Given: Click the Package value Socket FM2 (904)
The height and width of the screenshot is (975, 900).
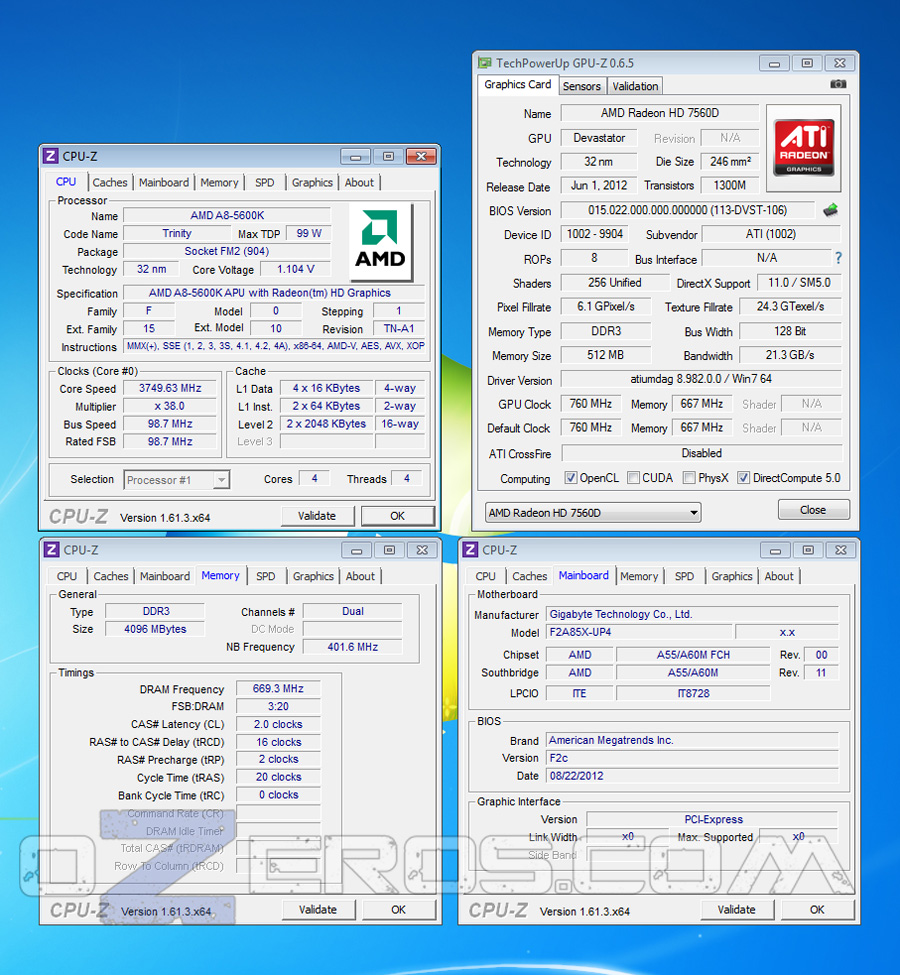Looking at the screenshot, I should 227,251.
